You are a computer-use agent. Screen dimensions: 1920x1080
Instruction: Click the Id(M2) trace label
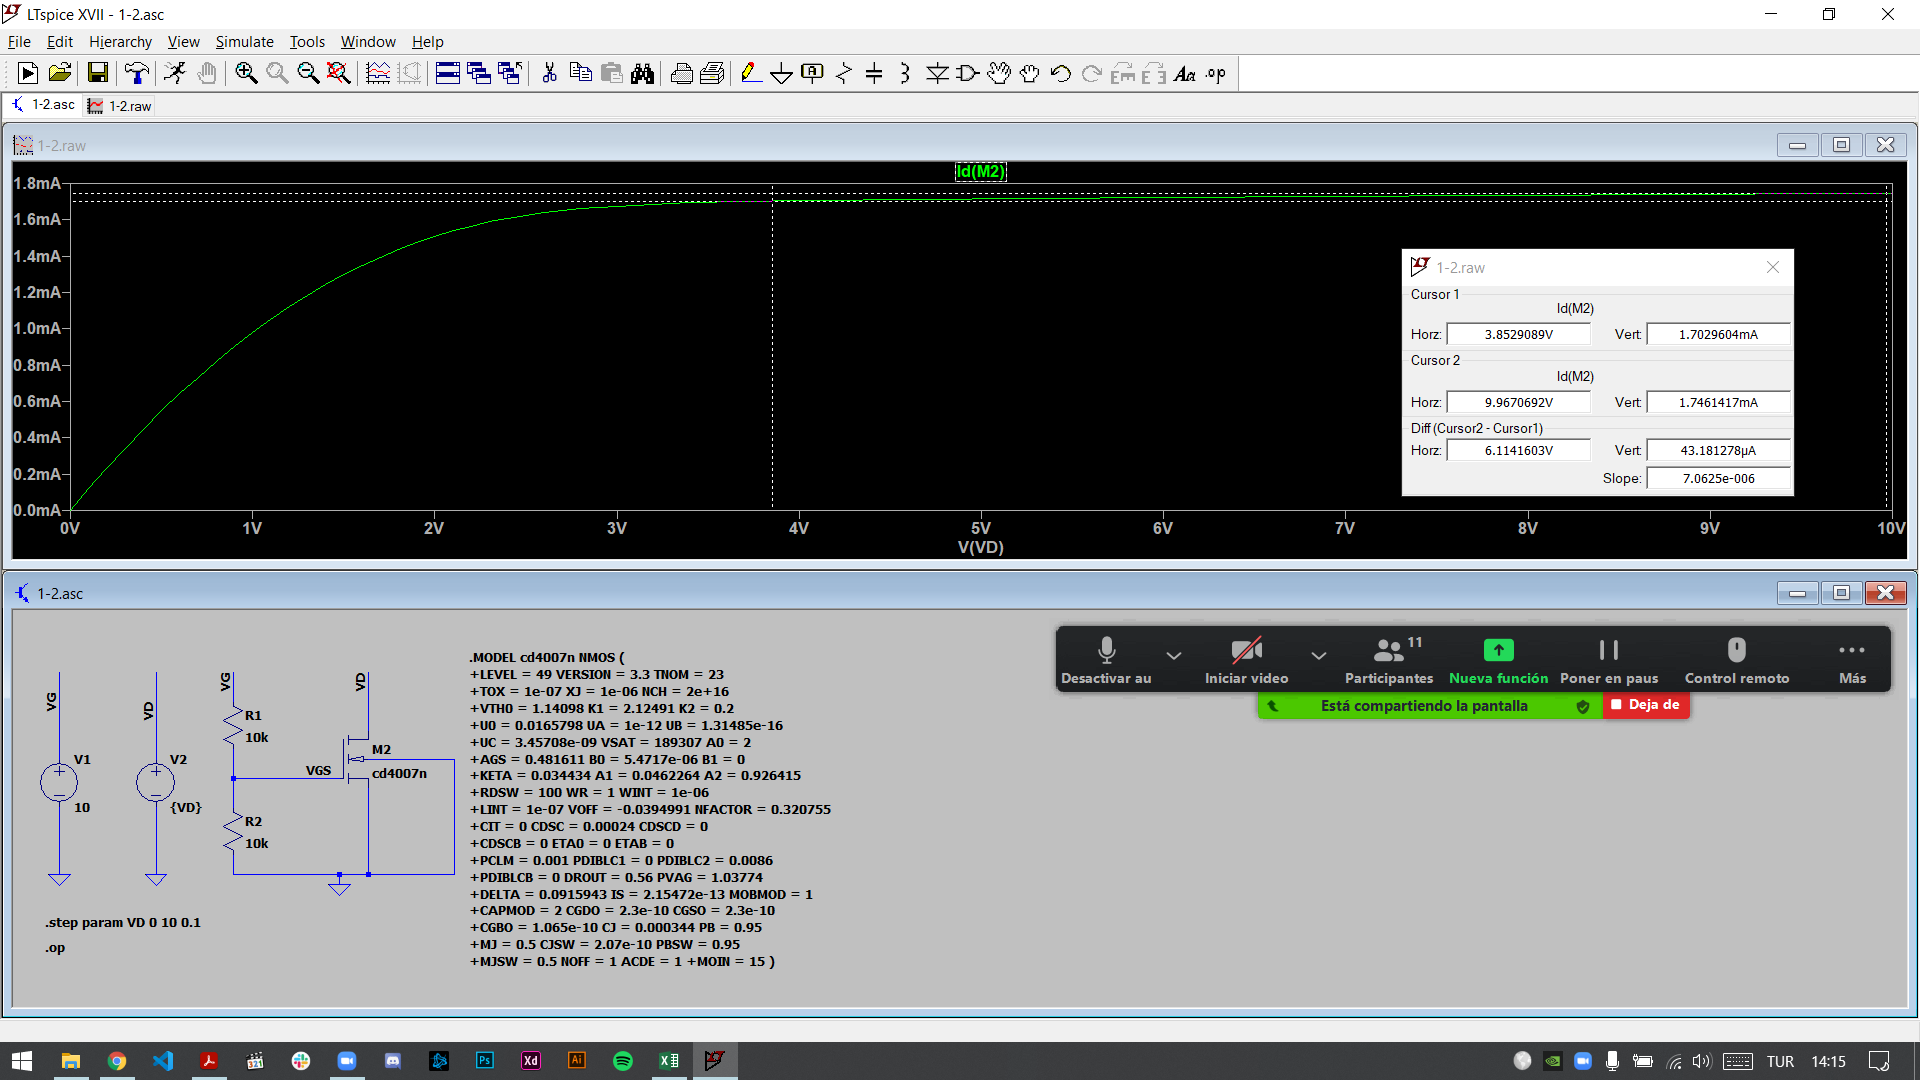point(980,172)
